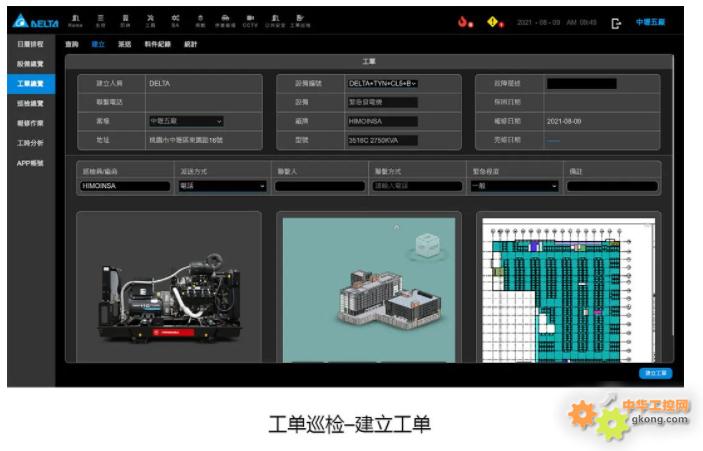Image resolution: width=703 pixels, height=451 pixels.
Task: Switch to the 查詢 tab
Action: click(x=71, y=45)
